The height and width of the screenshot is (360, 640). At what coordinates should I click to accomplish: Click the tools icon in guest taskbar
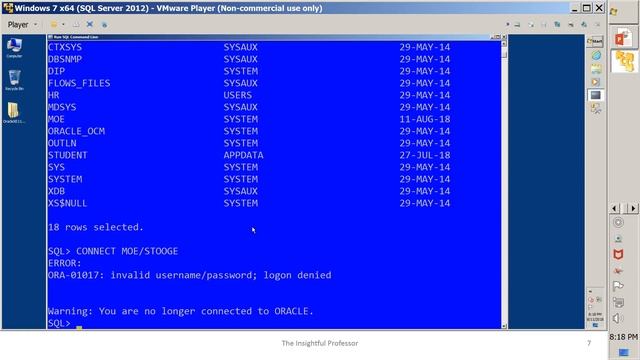click(596, 108)
